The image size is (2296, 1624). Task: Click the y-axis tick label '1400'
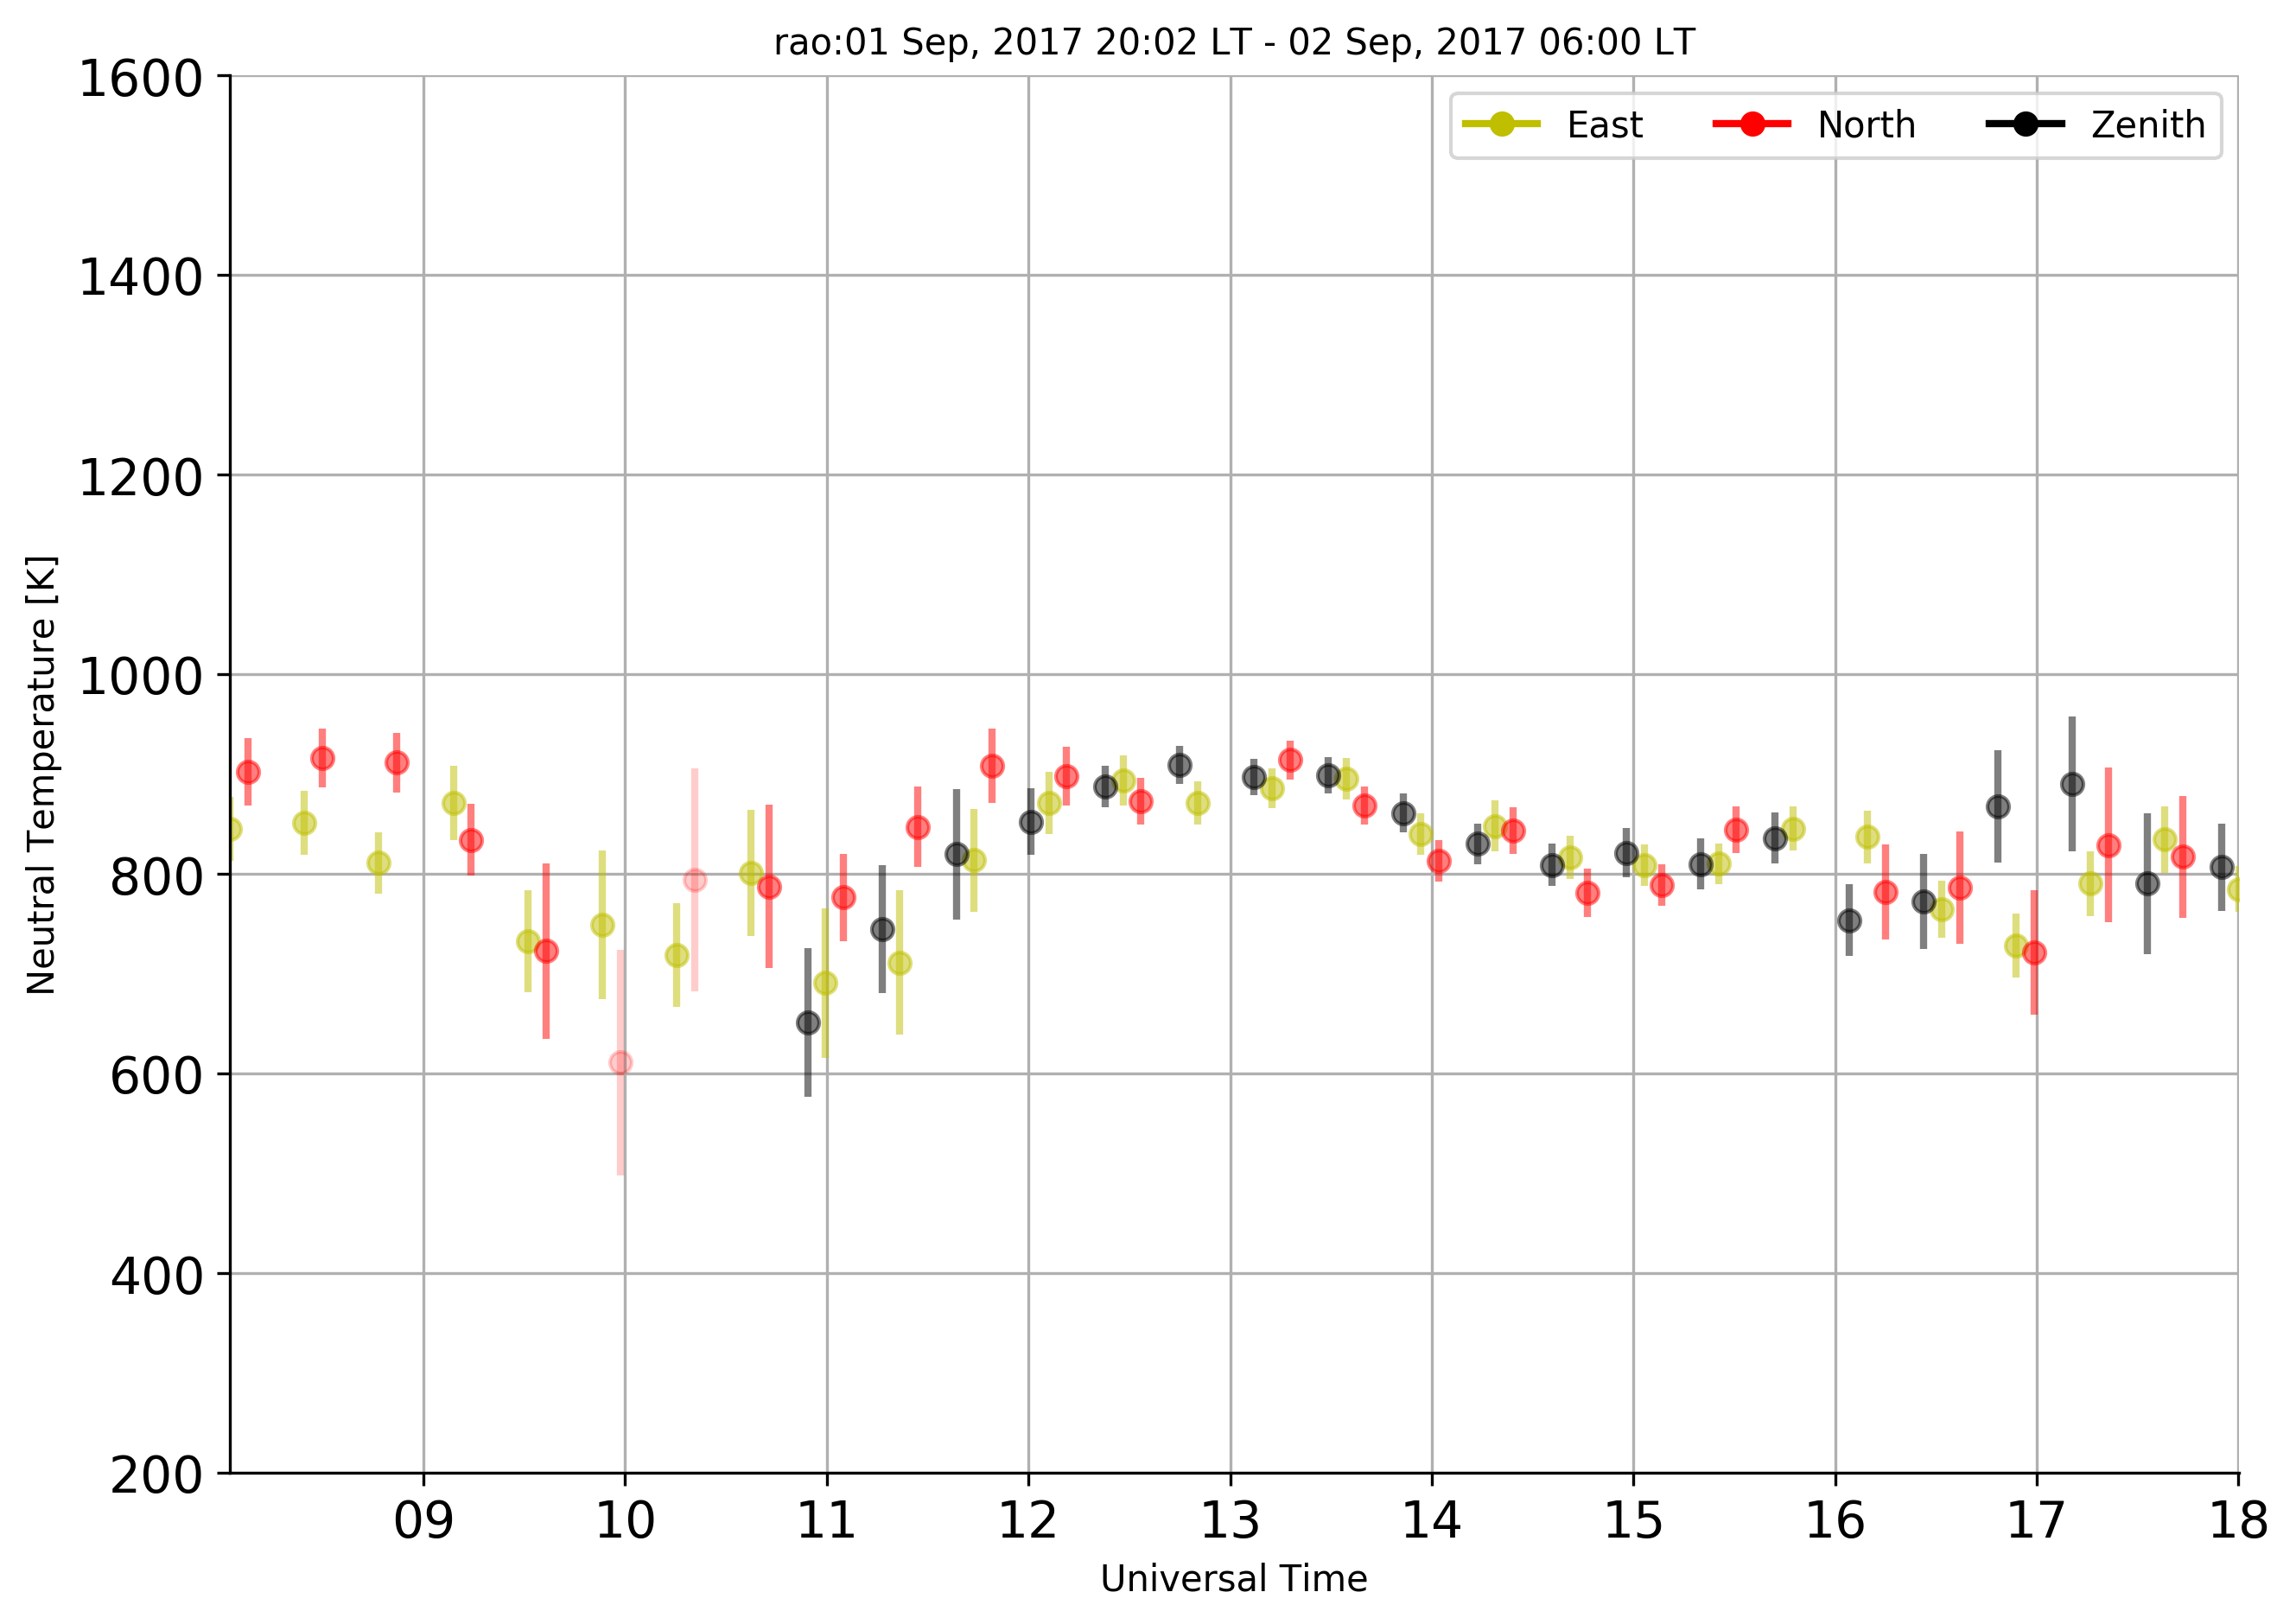tap(141, 278)
